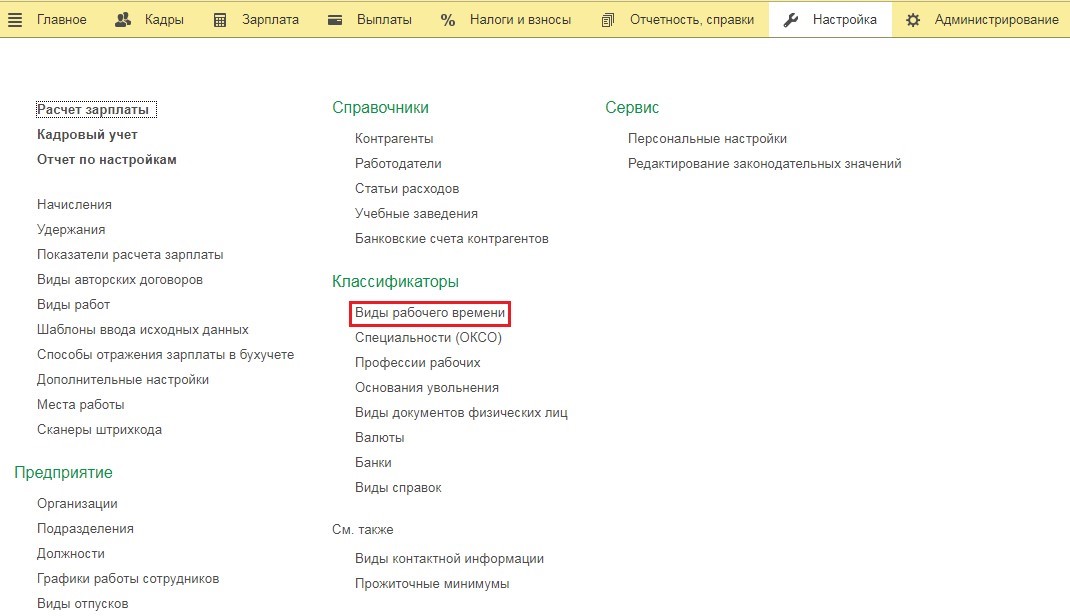Image resolution: width=1070 pixels, height=616 pixels.
Task: Open the hamburger main menu icon
Action: [x=14, y=18]
